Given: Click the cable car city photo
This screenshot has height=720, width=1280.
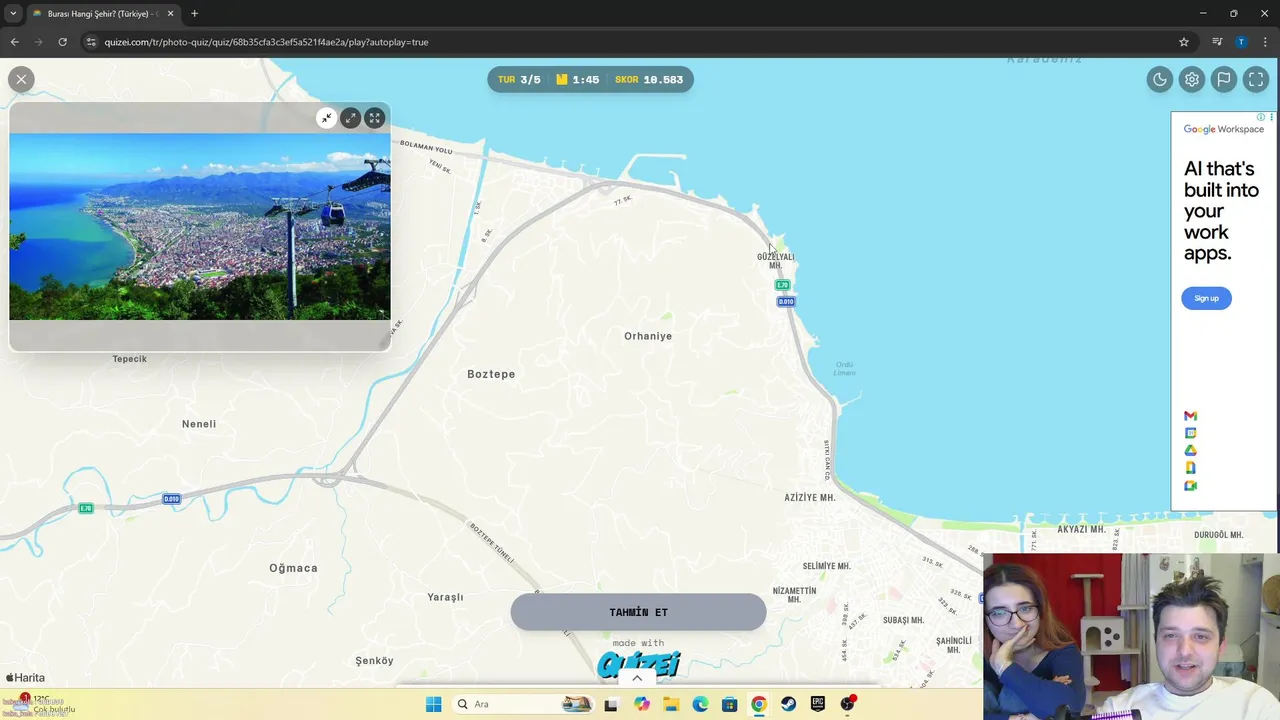Looking at the screenshot, I should click(200, 227).
